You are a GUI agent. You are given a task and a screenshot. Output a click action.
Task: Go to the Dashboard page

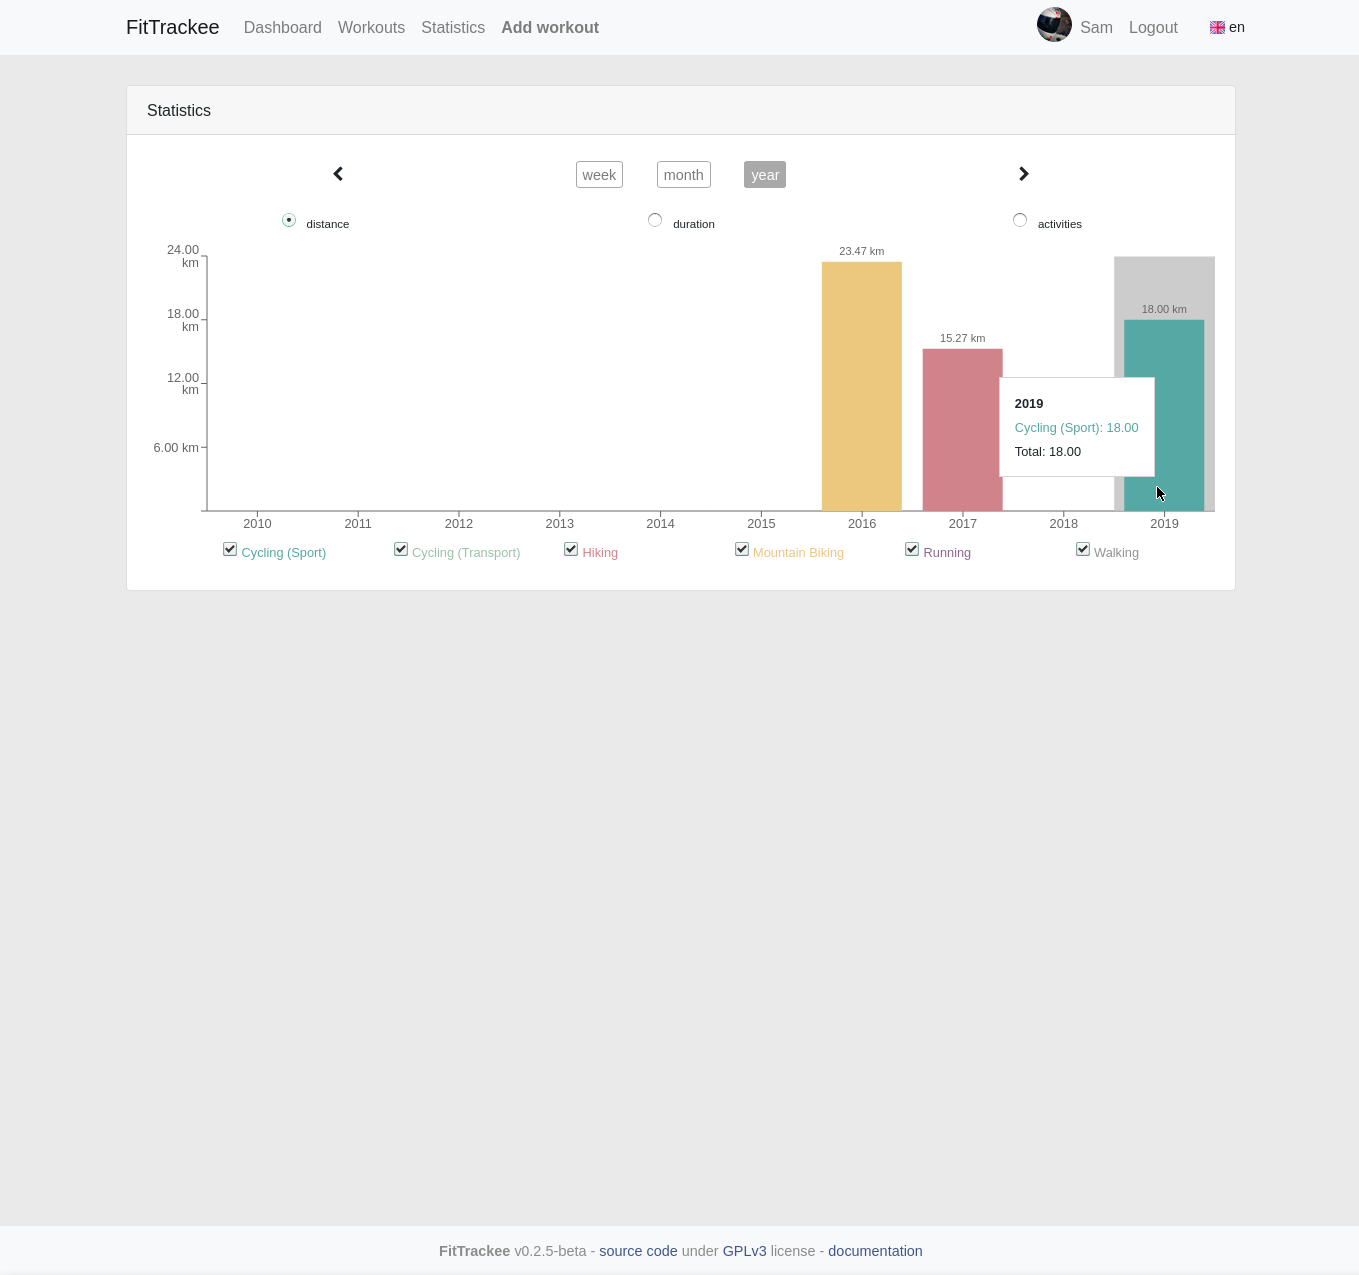282,28
